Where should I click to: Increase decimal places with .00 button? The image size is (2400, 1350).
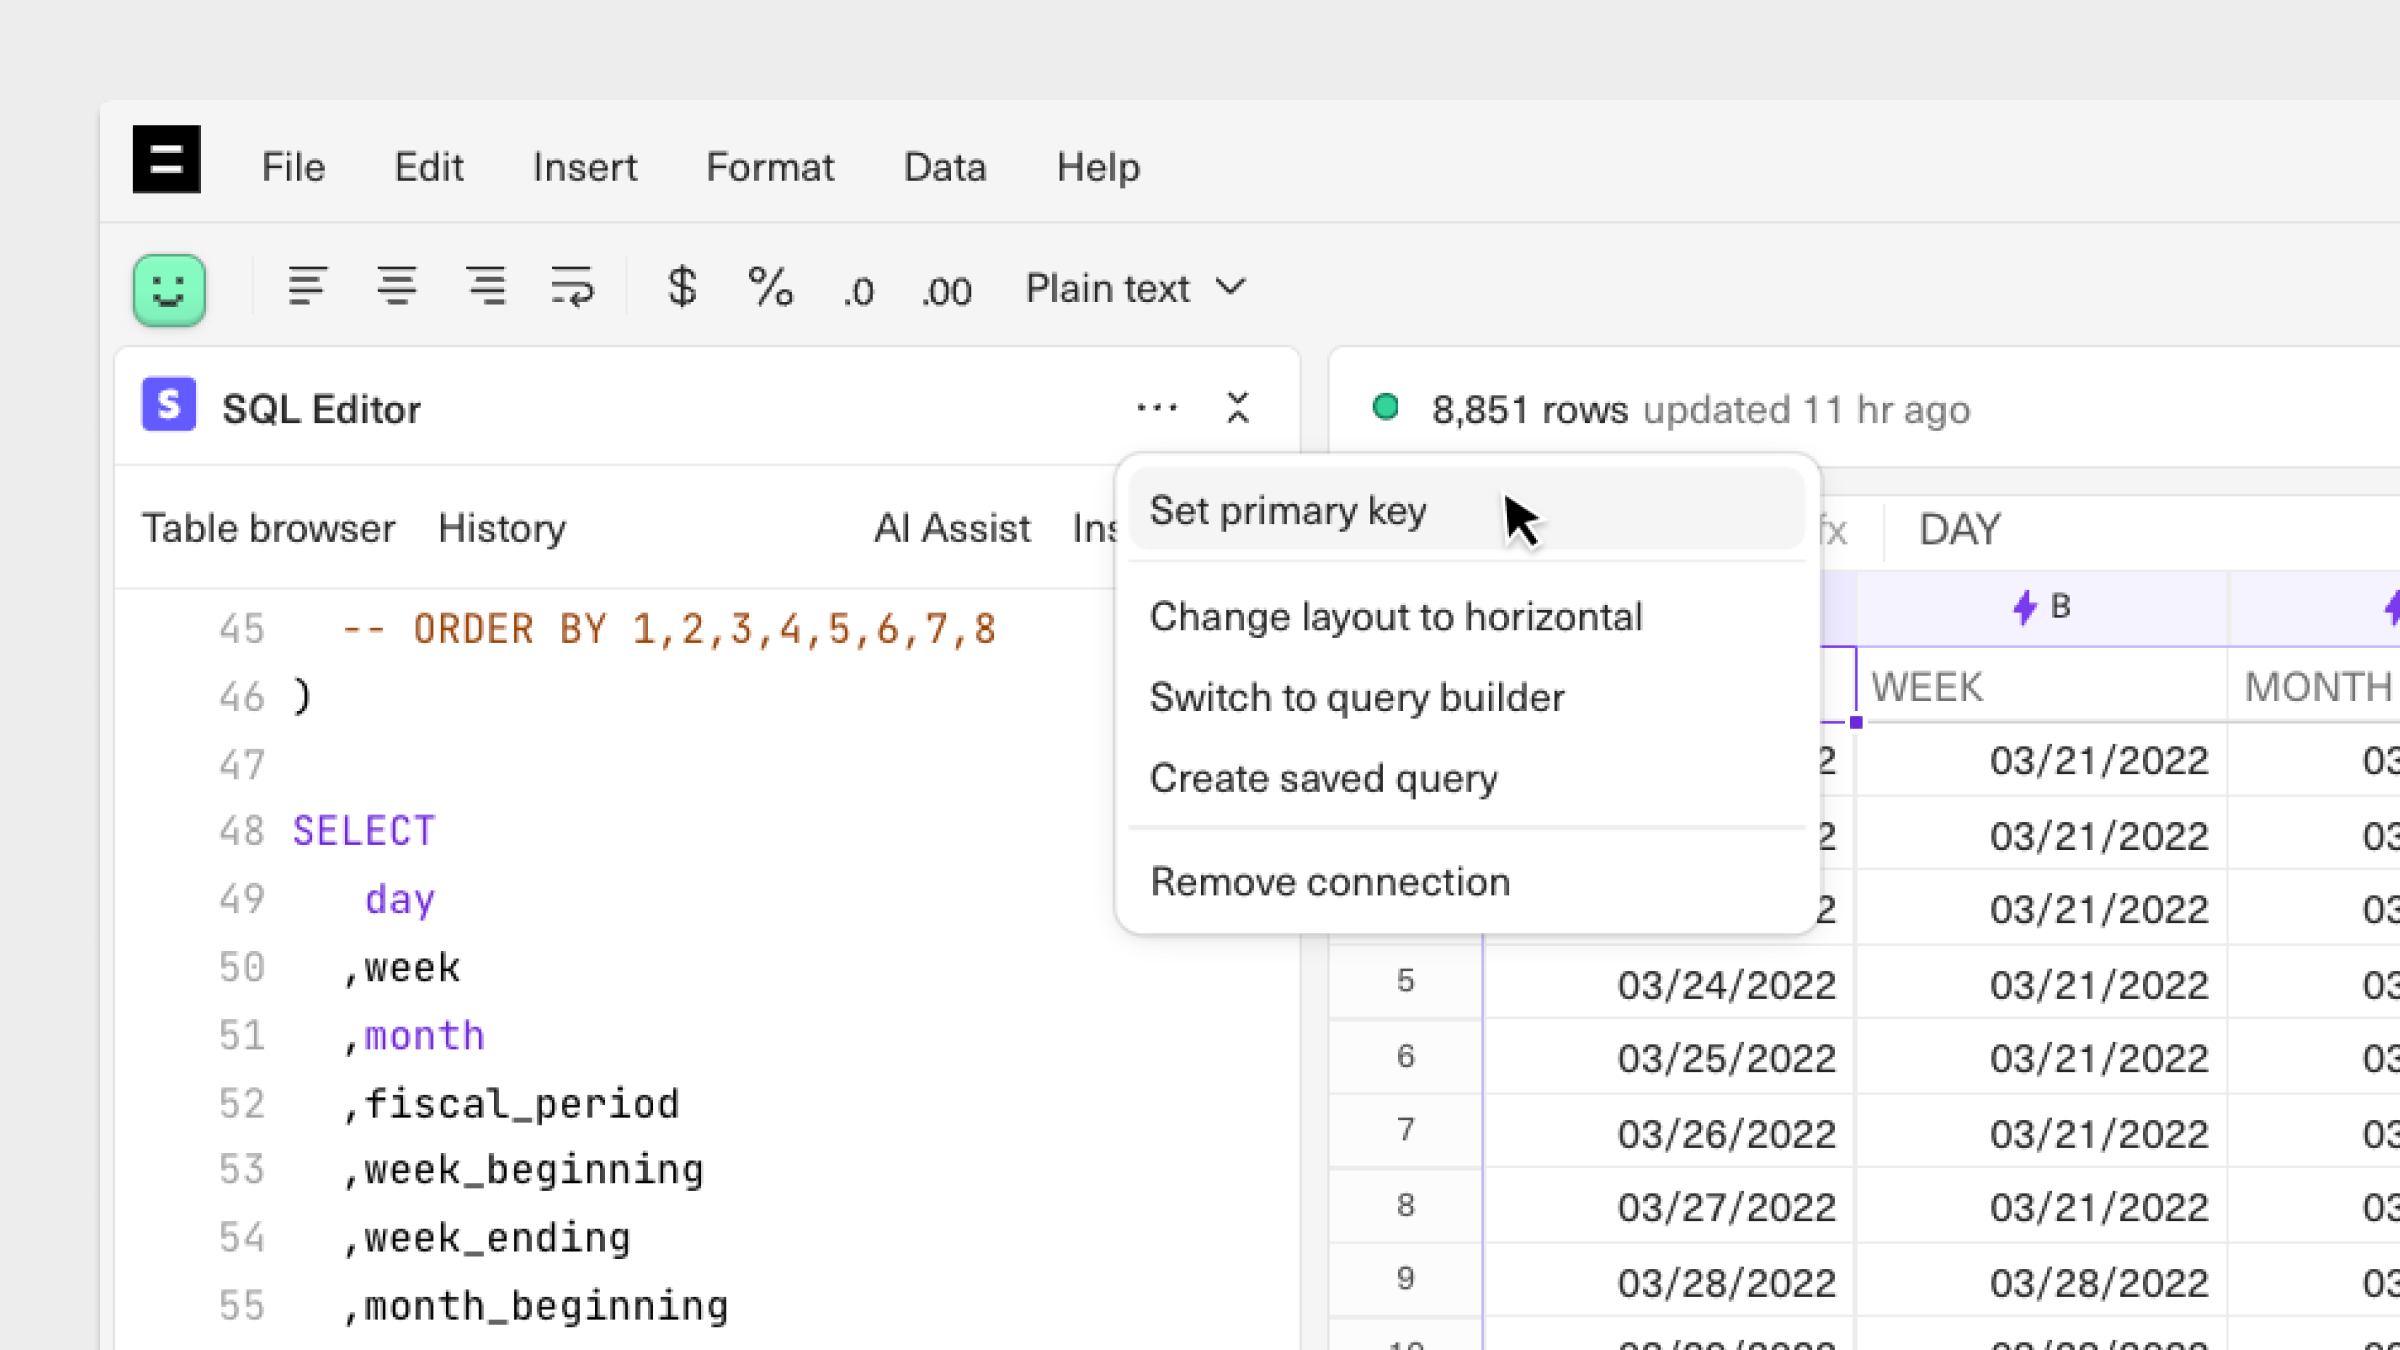(x=946, y=291)
